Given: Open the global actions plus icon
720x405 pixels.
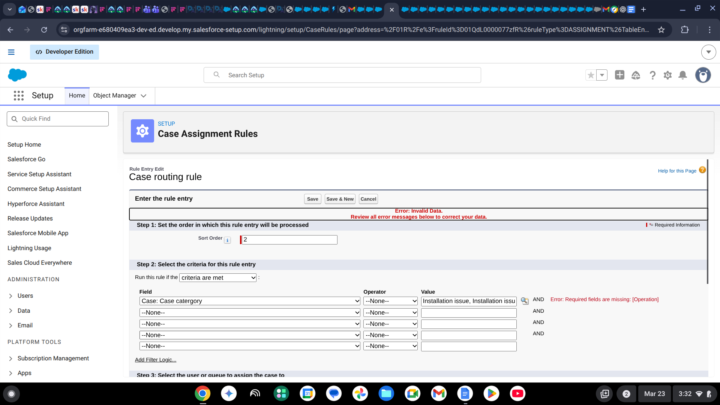Looking at the screenshot, I should tap(619, 75).
